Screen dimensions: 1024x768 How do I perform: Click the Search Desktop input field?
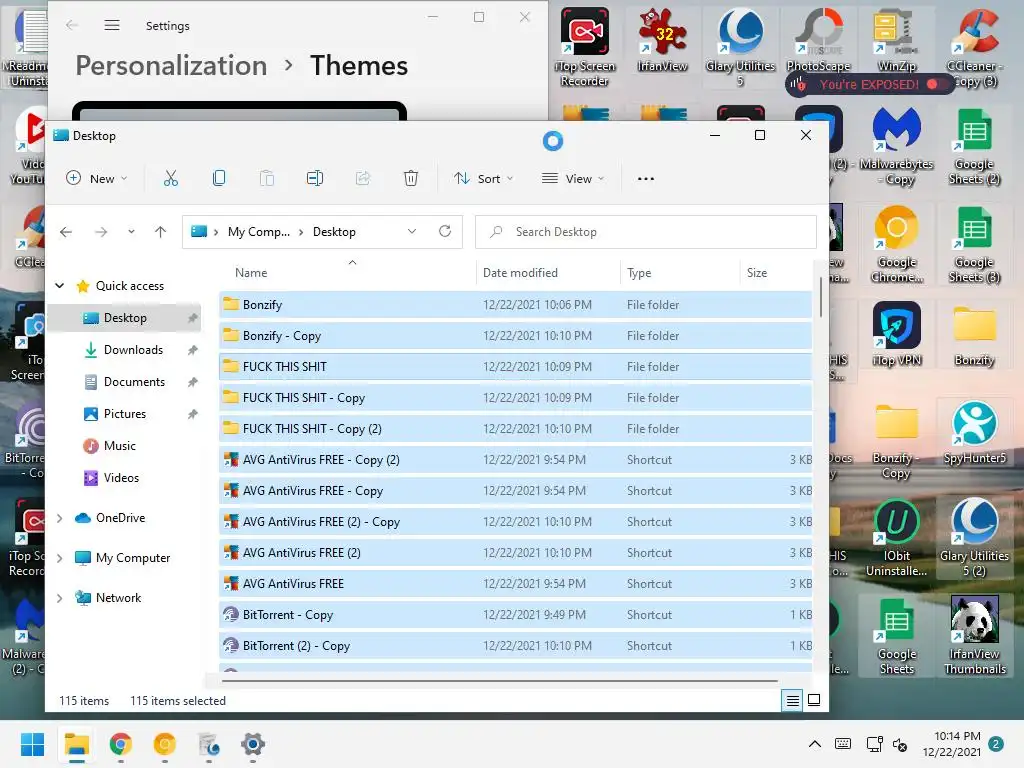645,232
